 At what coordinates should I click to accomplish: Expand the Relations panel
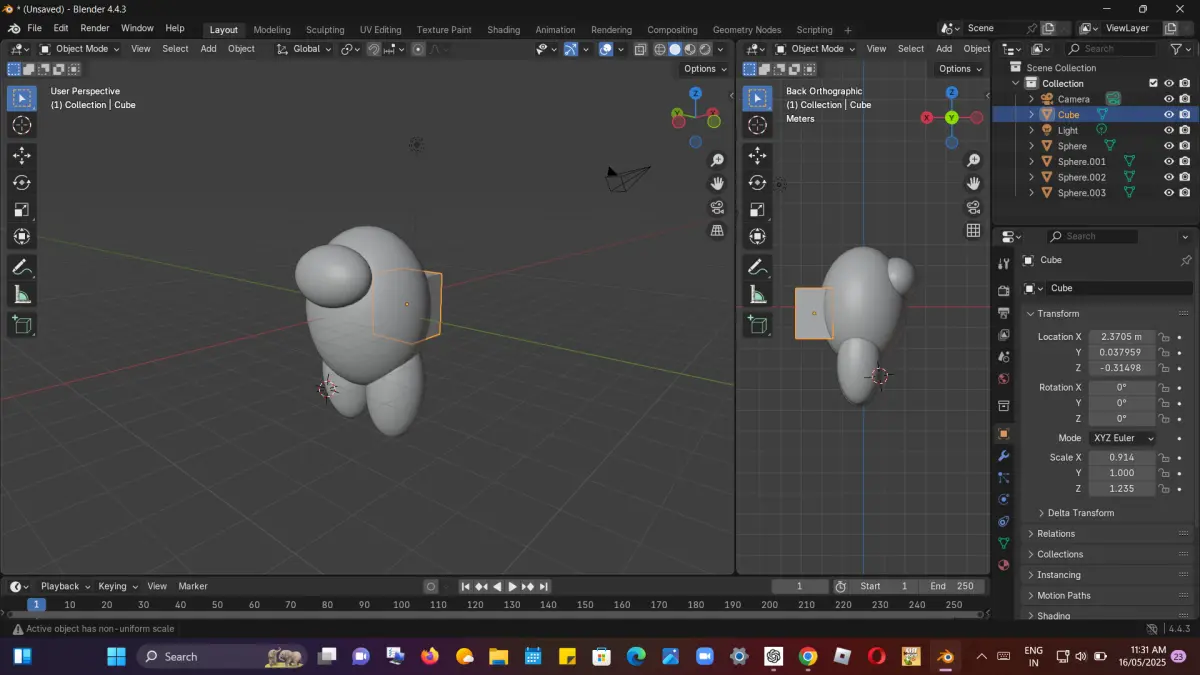pos(1056,534)
